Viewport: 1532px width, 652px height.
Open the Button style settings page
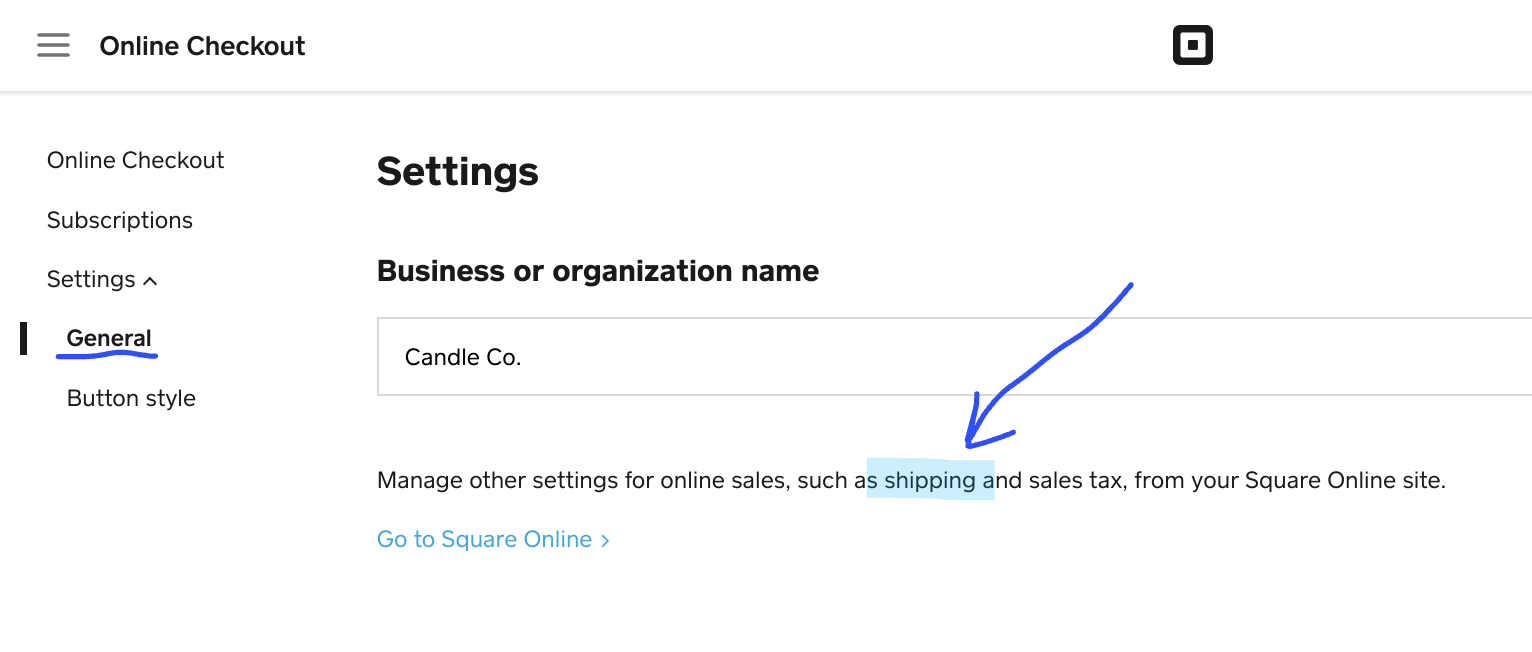131,398
